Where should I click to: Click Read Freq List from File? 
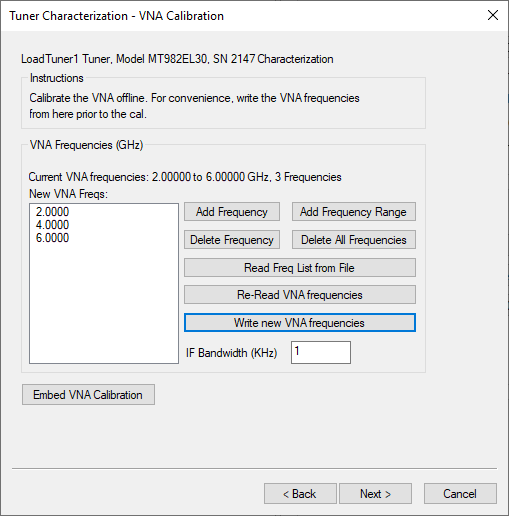[300, 268]
